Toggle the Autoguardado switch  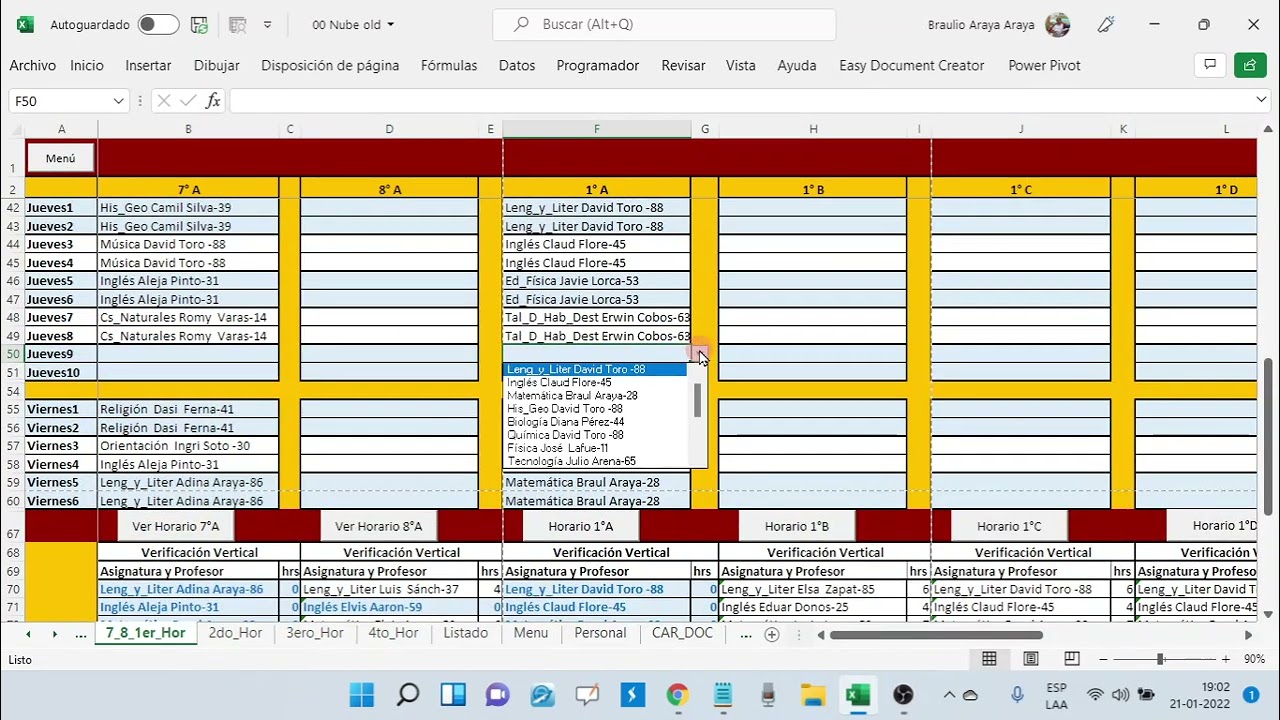click(x=158, y=25)
